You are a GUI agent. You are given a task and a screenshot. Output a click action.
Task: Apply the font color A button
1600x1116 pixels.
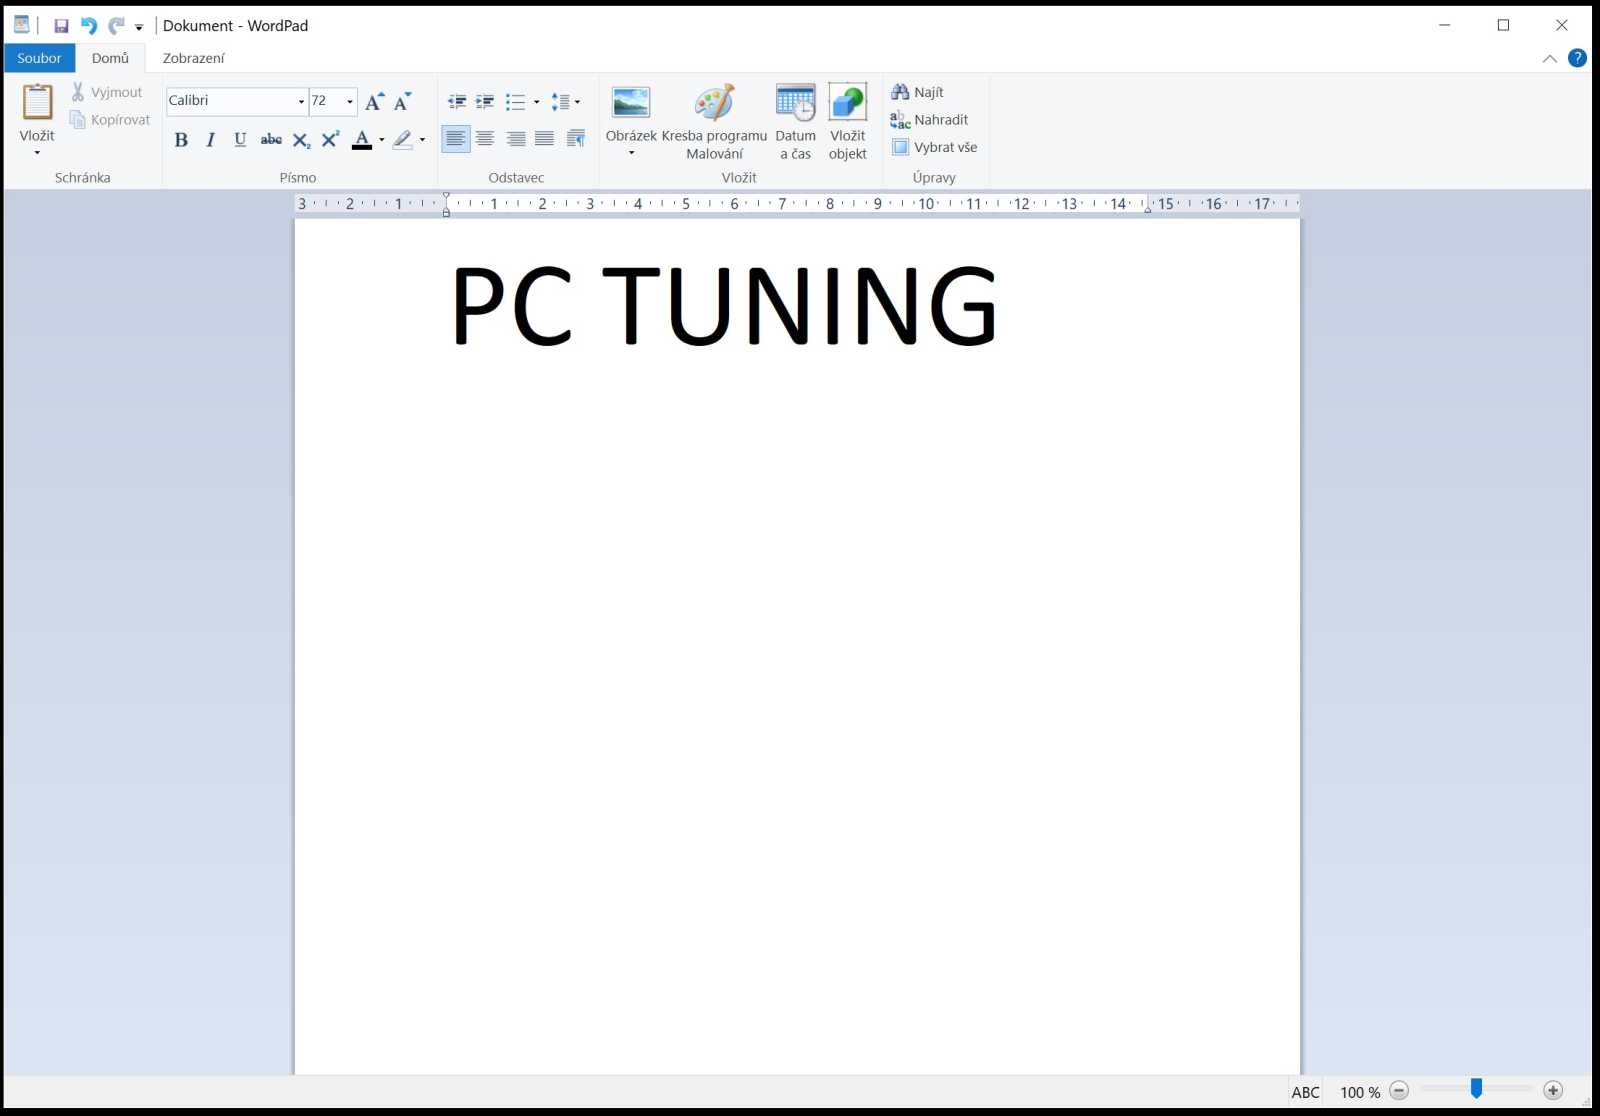(362, 140)
